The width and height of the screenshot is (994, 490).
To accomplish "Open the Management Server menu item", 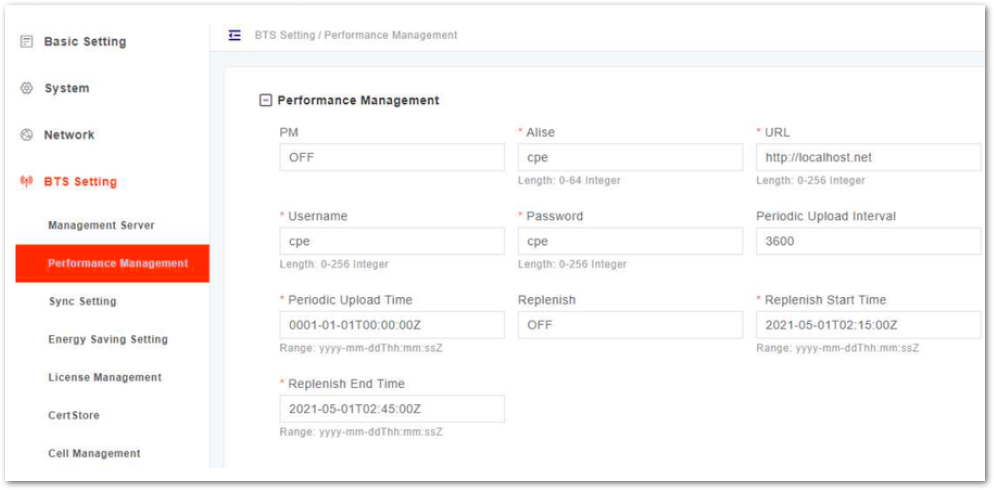I will tap(101, 225).
